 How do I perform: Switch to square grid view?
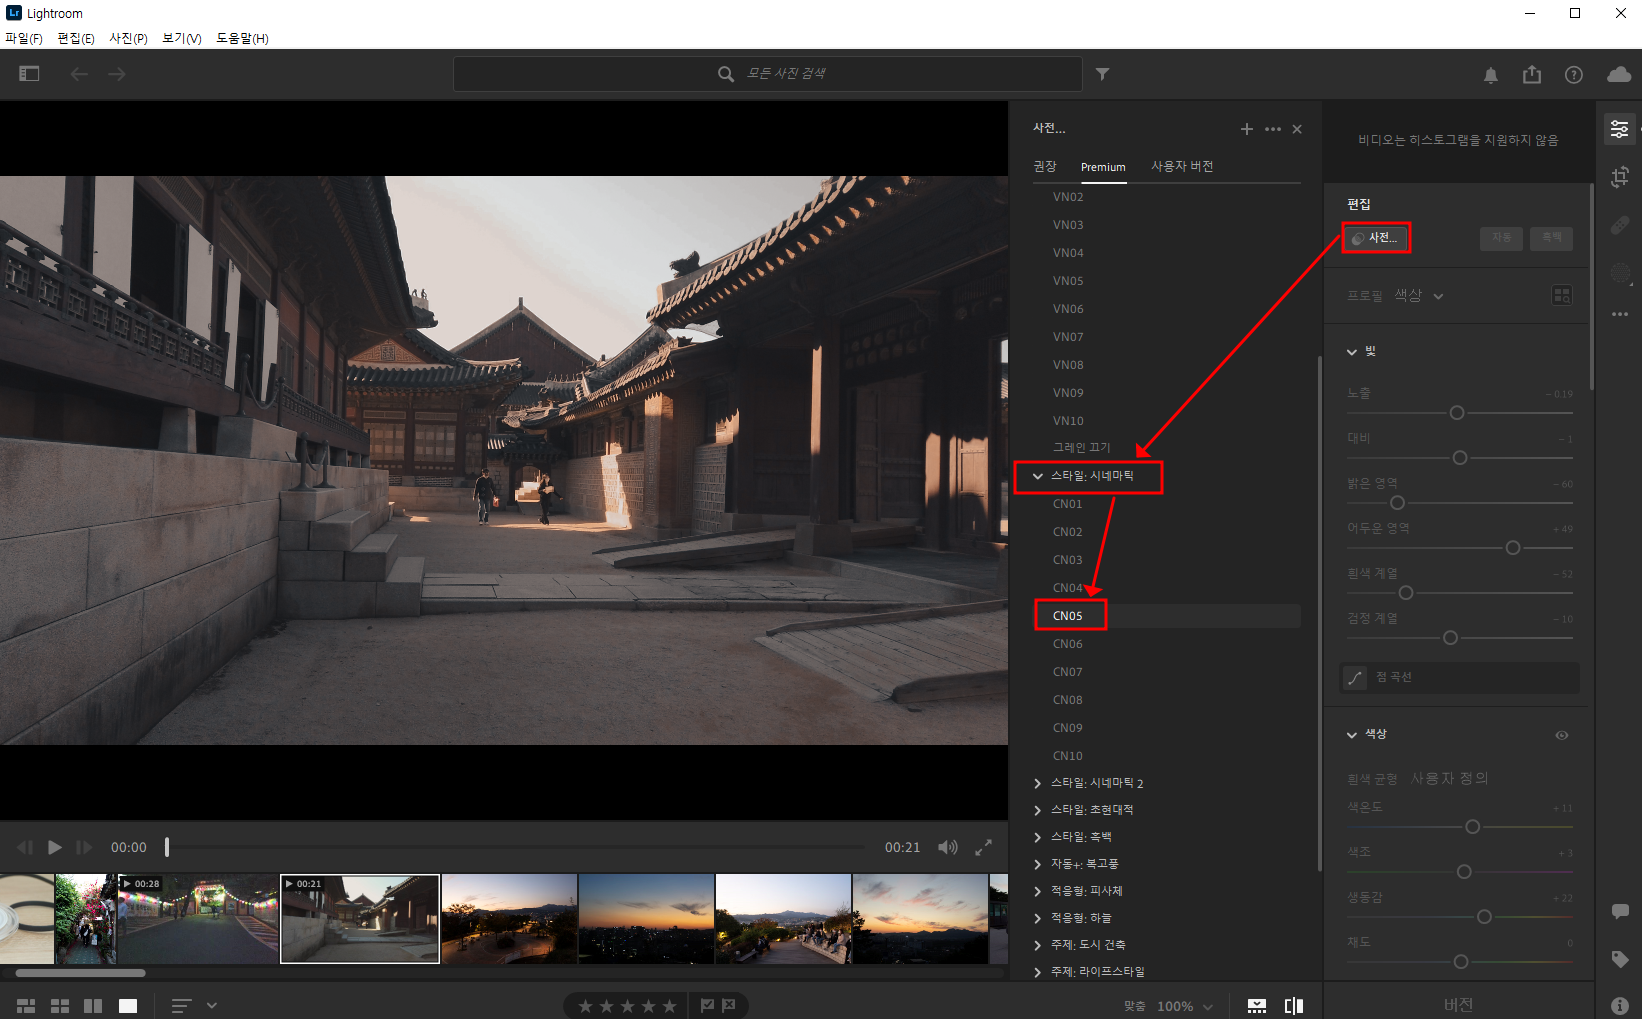(60, 1006)
